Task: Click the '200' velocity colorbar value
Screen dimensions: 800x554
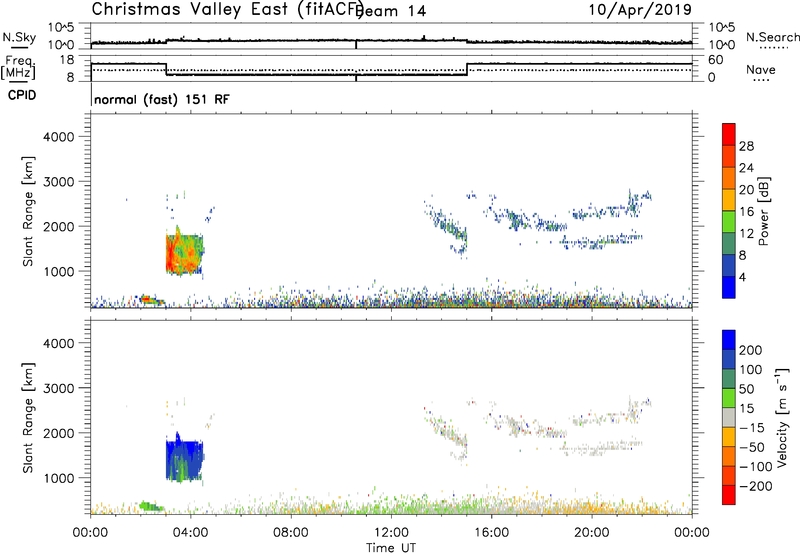Action: 751,350
